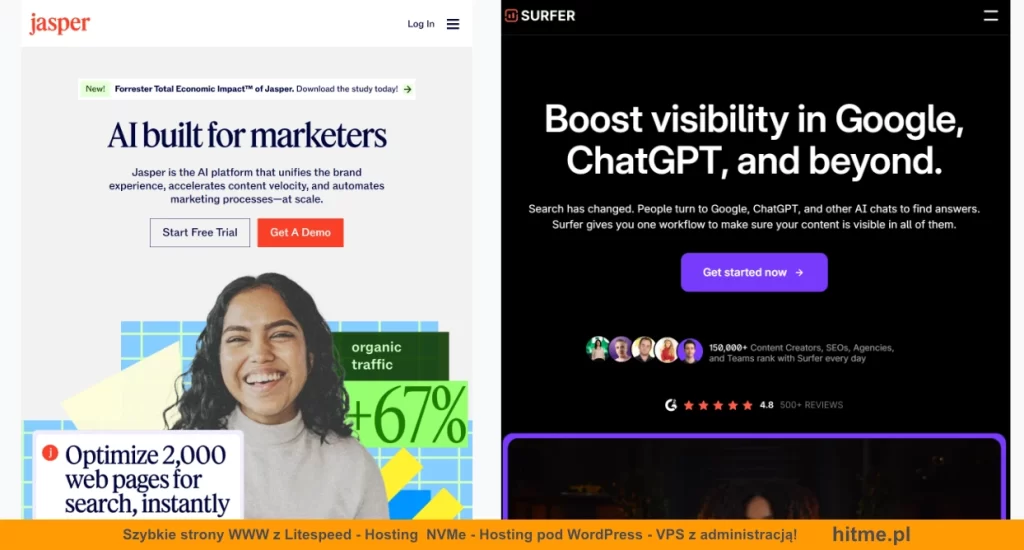Click Log In on Jasper

tap(421, 24)
